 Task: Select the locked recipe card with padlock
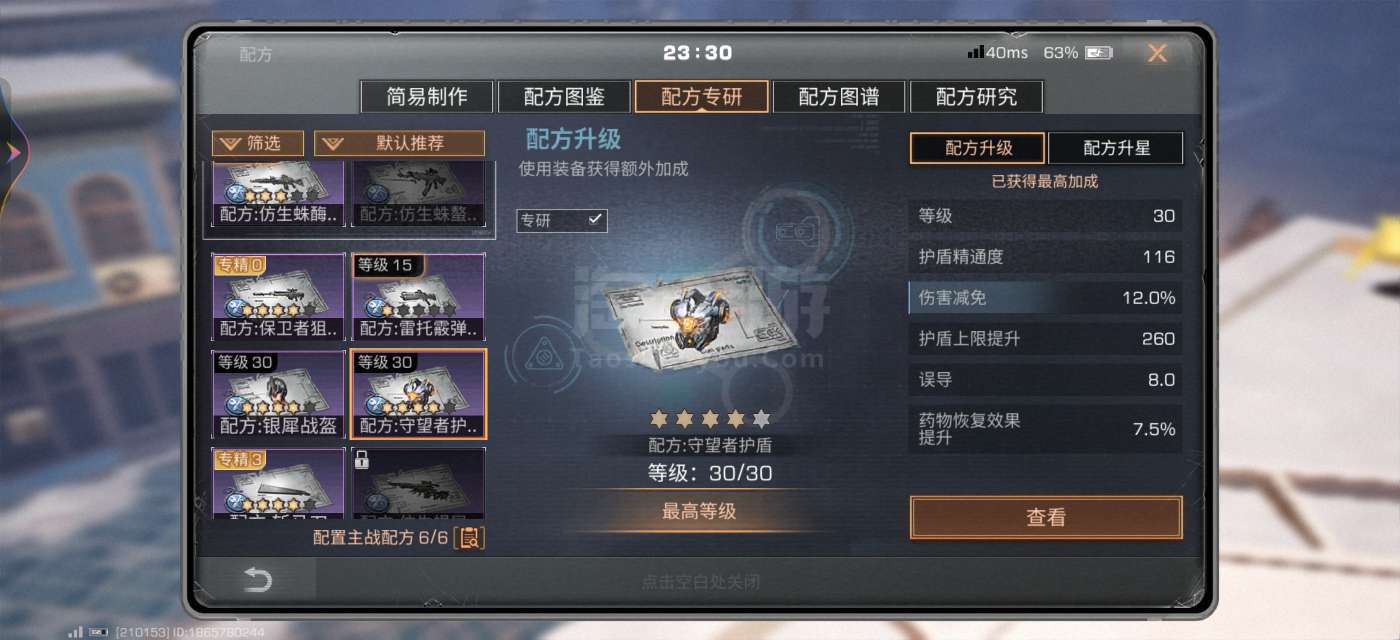click(417, 483)
